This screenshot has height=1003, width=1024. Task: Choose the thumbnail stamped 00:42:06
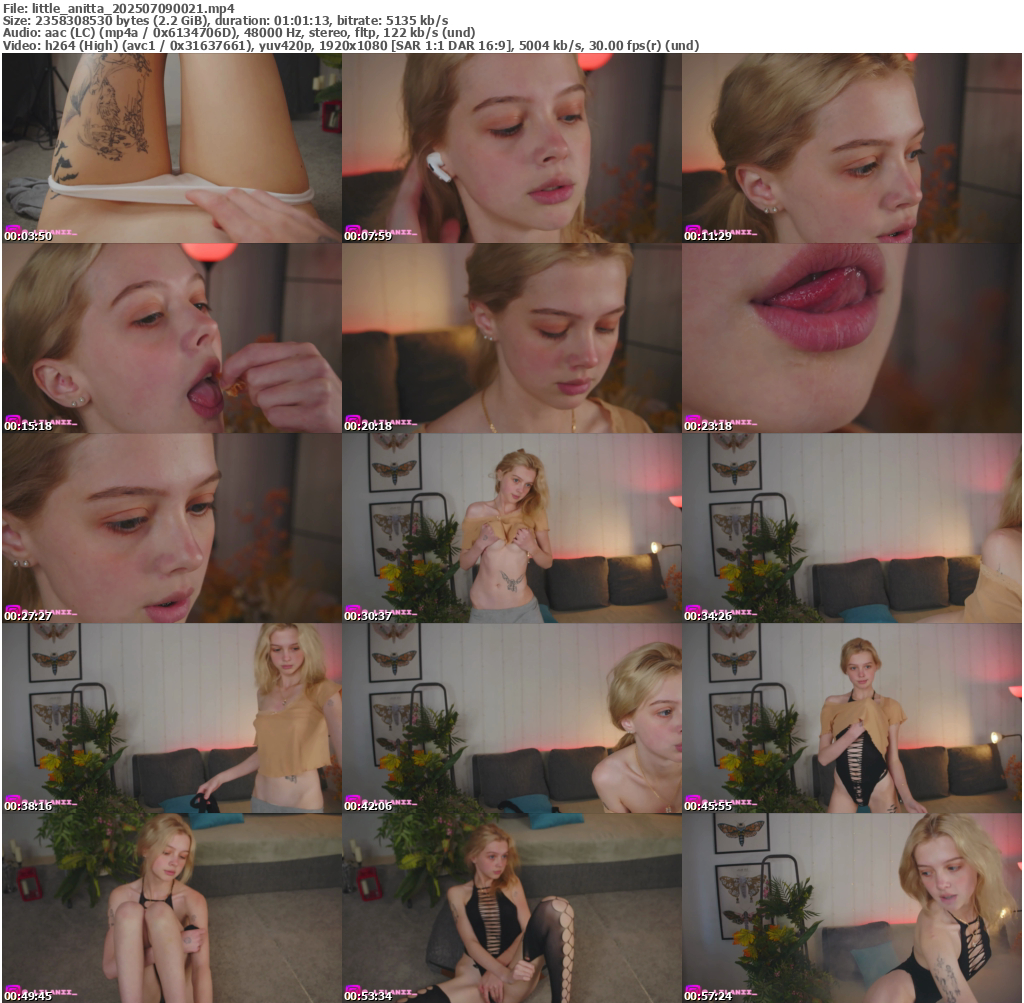click(512, 718)
